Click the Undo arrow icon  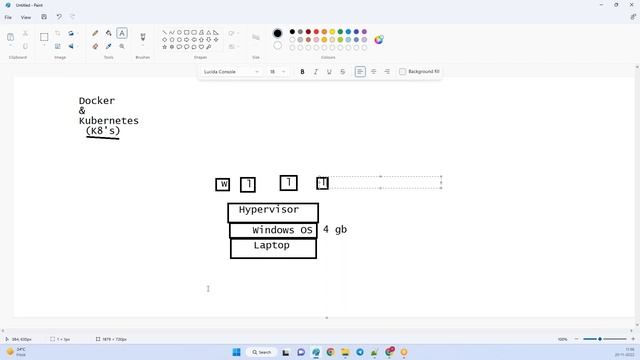coord(59,17)
